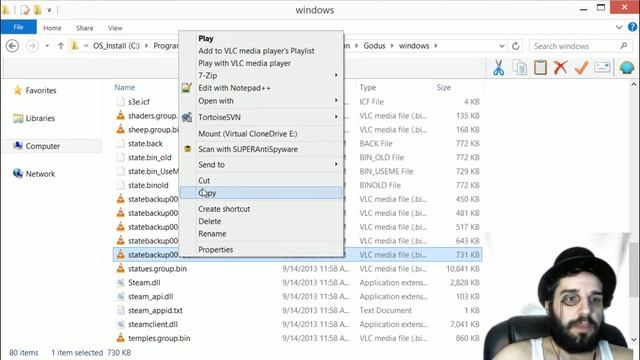Image resolution: width=640 pixels, height=360 pixels.
Task: Open Help with the question mark icon
Action: (632, 27)
